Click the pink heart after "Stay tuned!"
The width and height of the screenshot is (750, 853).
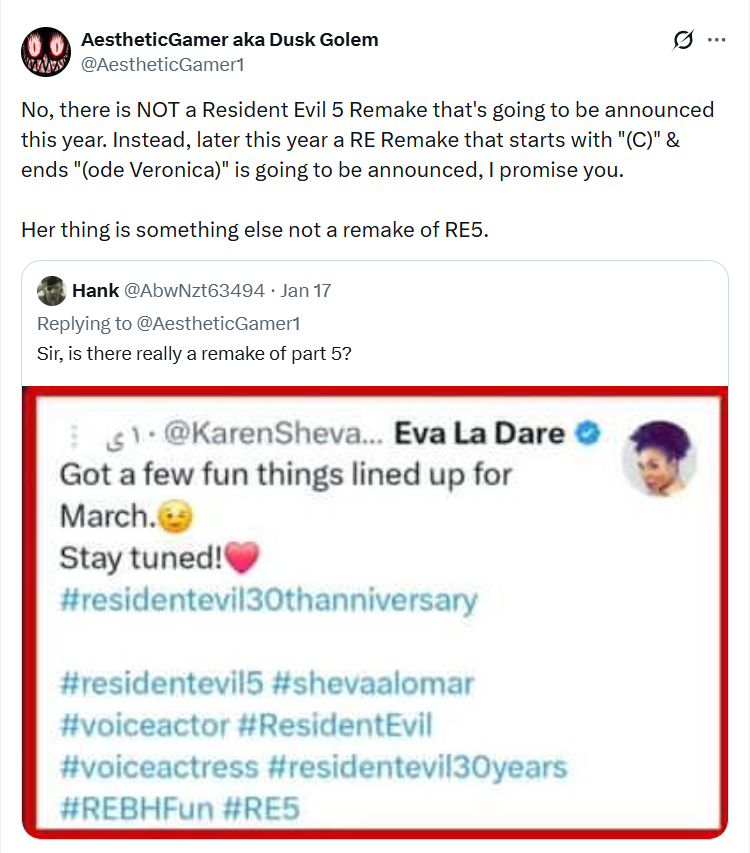click(x=244, y=555)
